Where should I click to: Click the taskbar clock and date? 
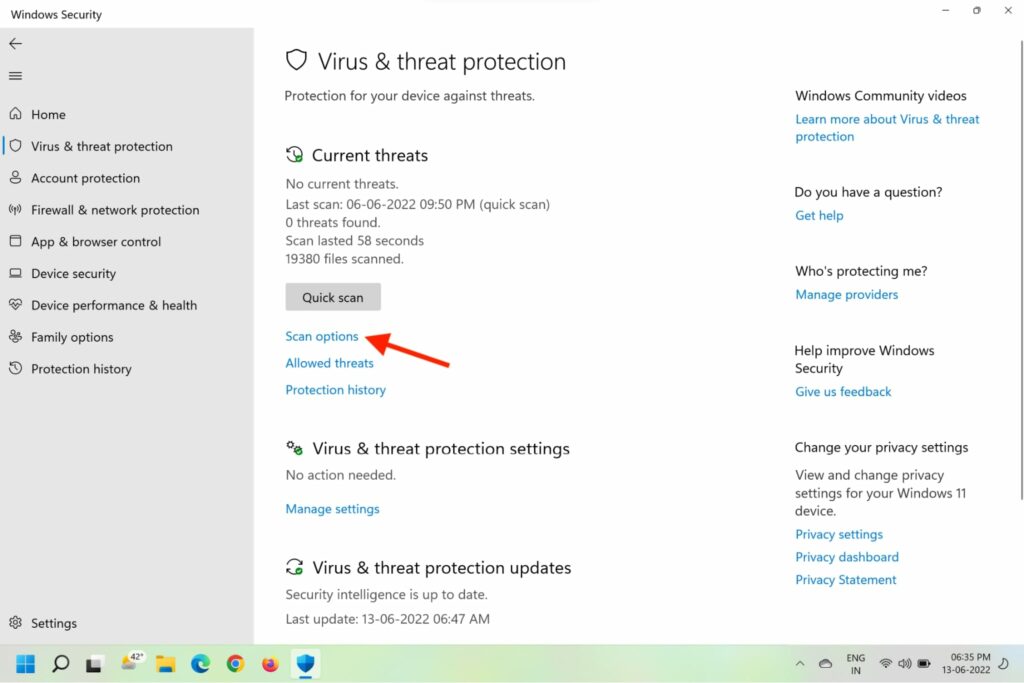coord(970,663)
